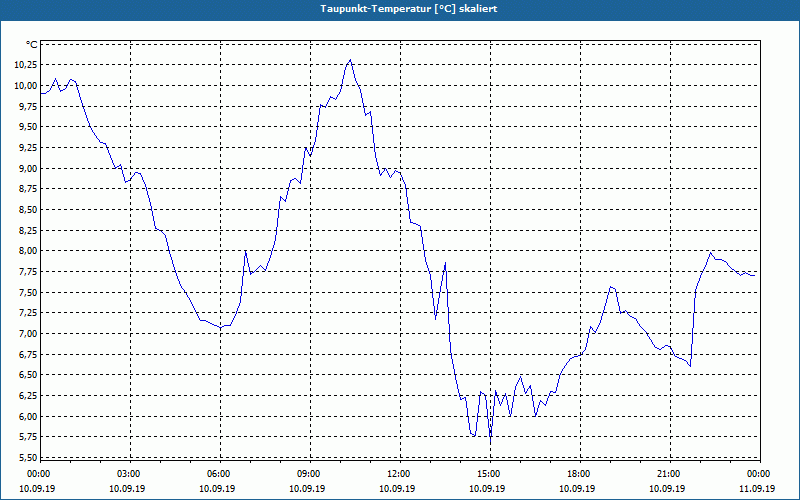The width and height of the screenshot is (800, 500).
Task: Click the 10.09.19 date under 06:00
Action: click(x=217, y=489)
